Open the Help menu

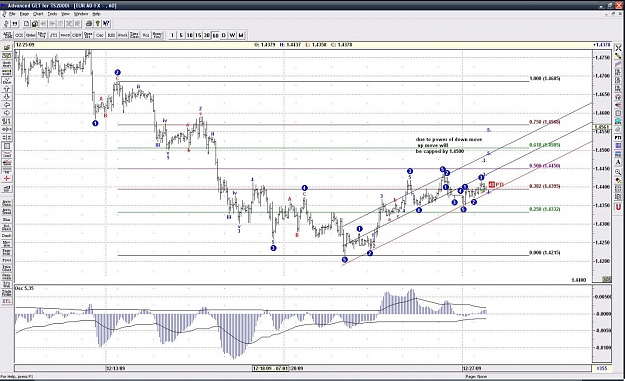pyautogui.click(x=96, y=14)
